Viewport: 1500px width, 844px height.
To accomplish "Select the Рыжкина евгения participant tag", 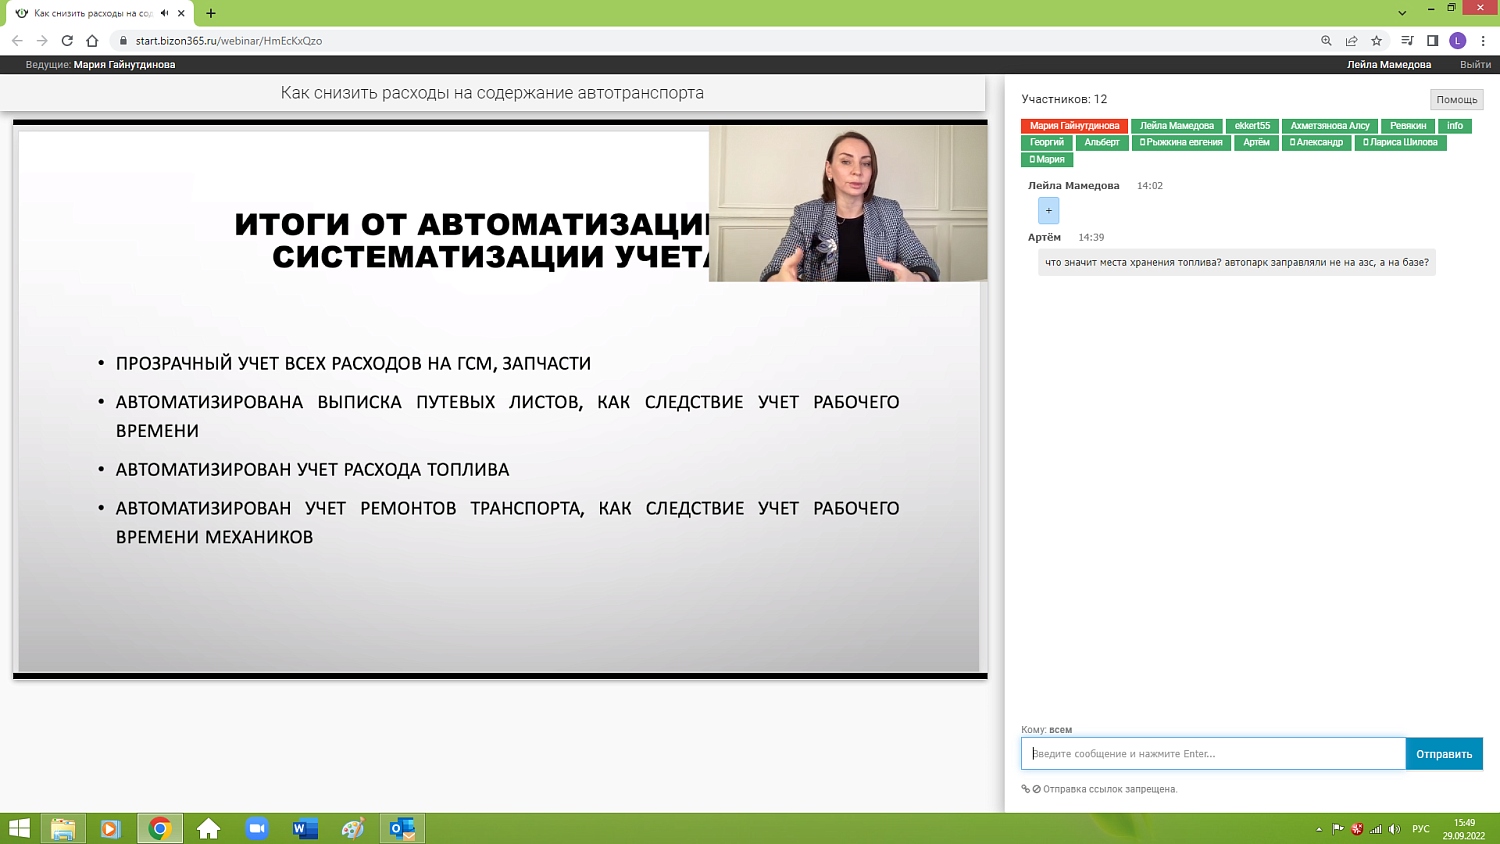I will point(1181,142).
